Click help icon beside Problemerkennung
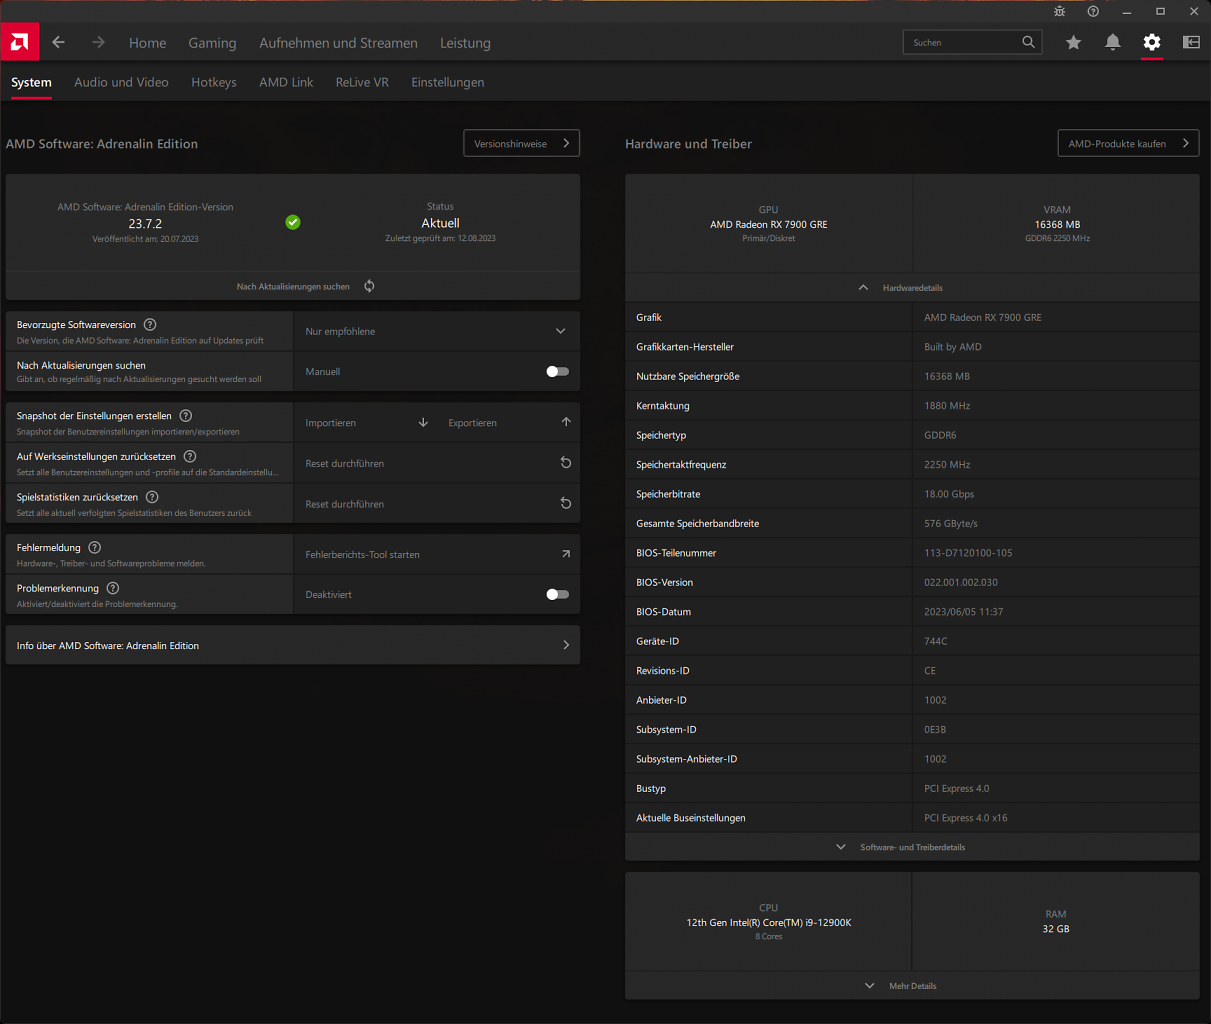Screen dimensions: 1211x1024 112,588
